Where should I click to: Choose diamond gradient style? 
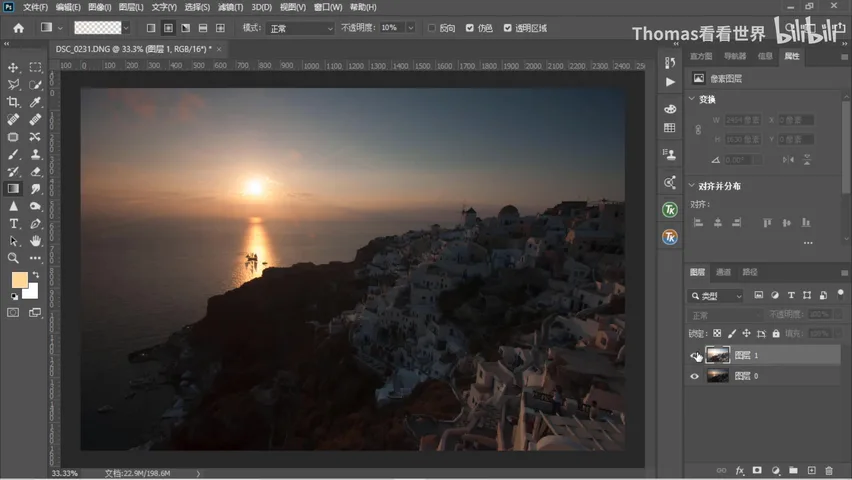pyautogui.click(x=220, y=28)
